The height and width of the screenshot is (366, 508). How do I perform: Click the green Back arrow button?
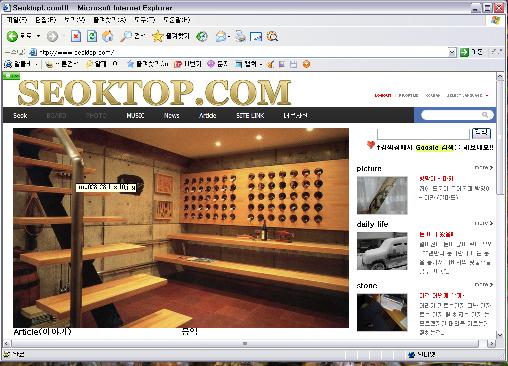(12, 36)
